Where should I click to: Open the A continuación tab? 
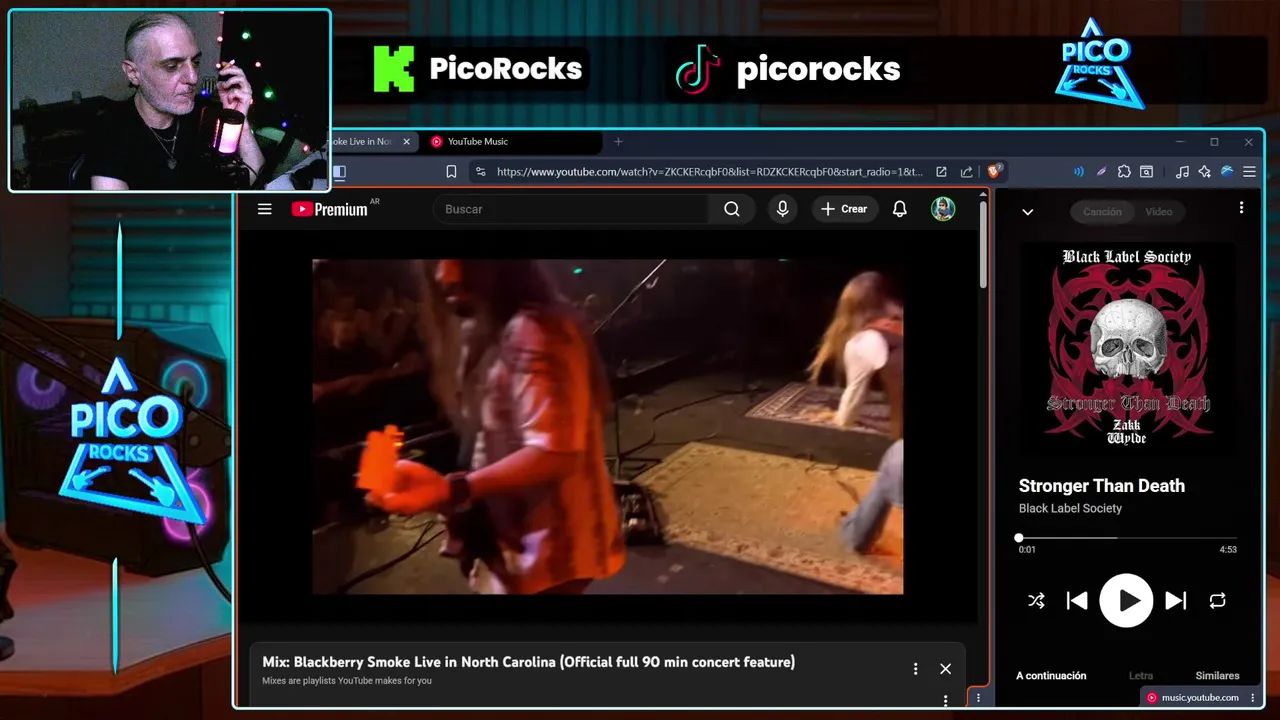[x=1051, y=676]
